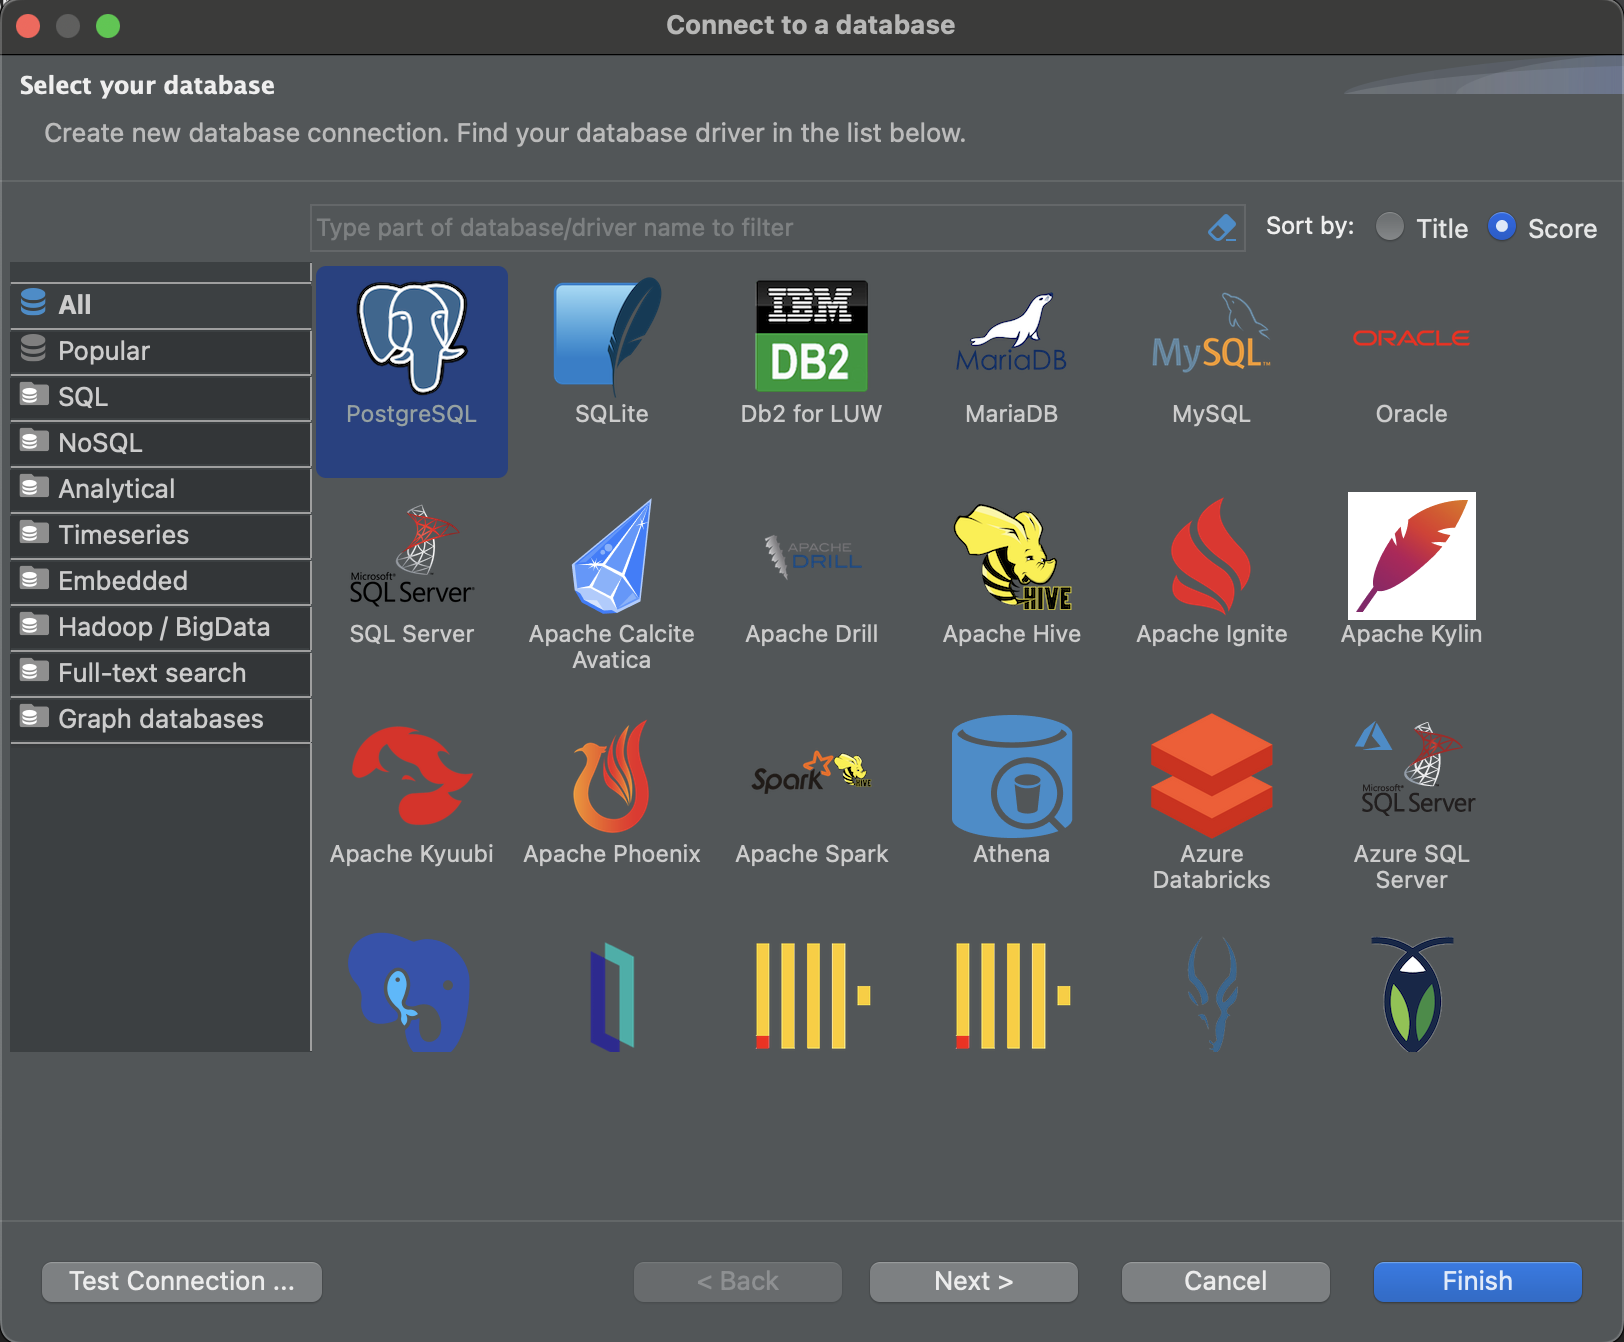This screenshot has height=1342, width=1624.
Task: Select the PostgreSQL database driver
Action: (411, 371)
